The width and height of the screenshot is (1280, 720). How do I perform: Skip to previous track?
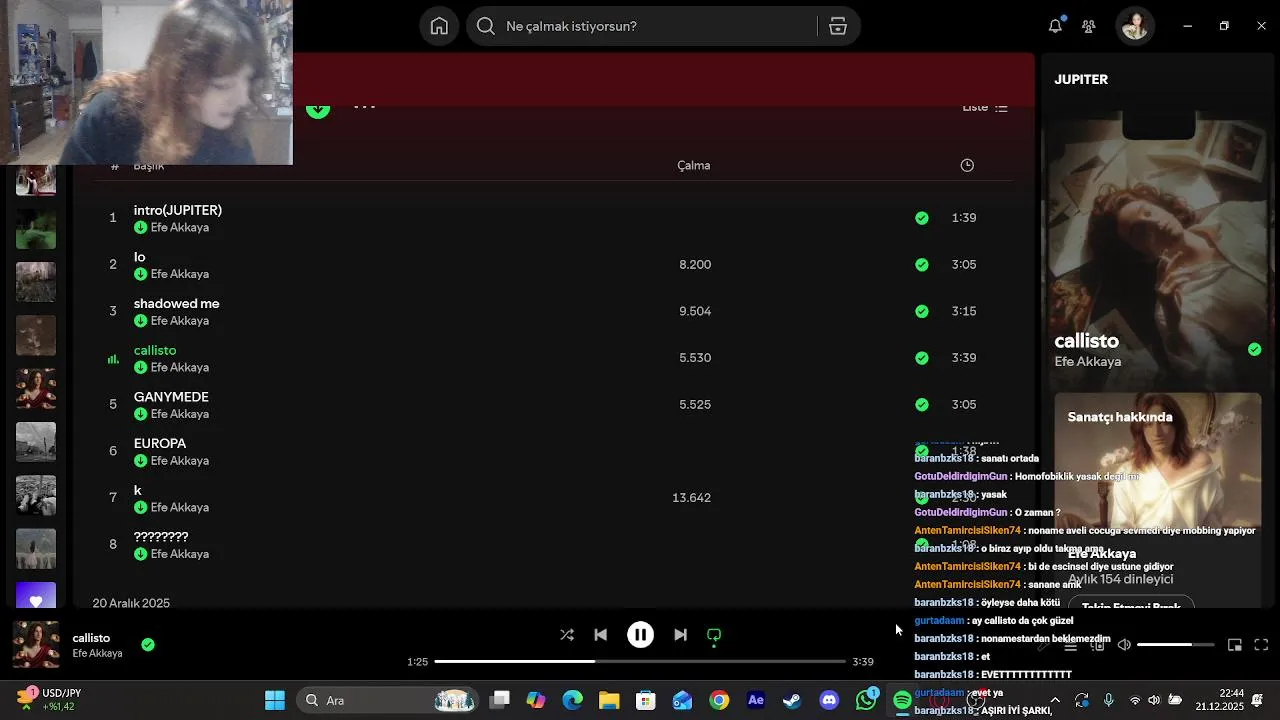pos(601,635)
